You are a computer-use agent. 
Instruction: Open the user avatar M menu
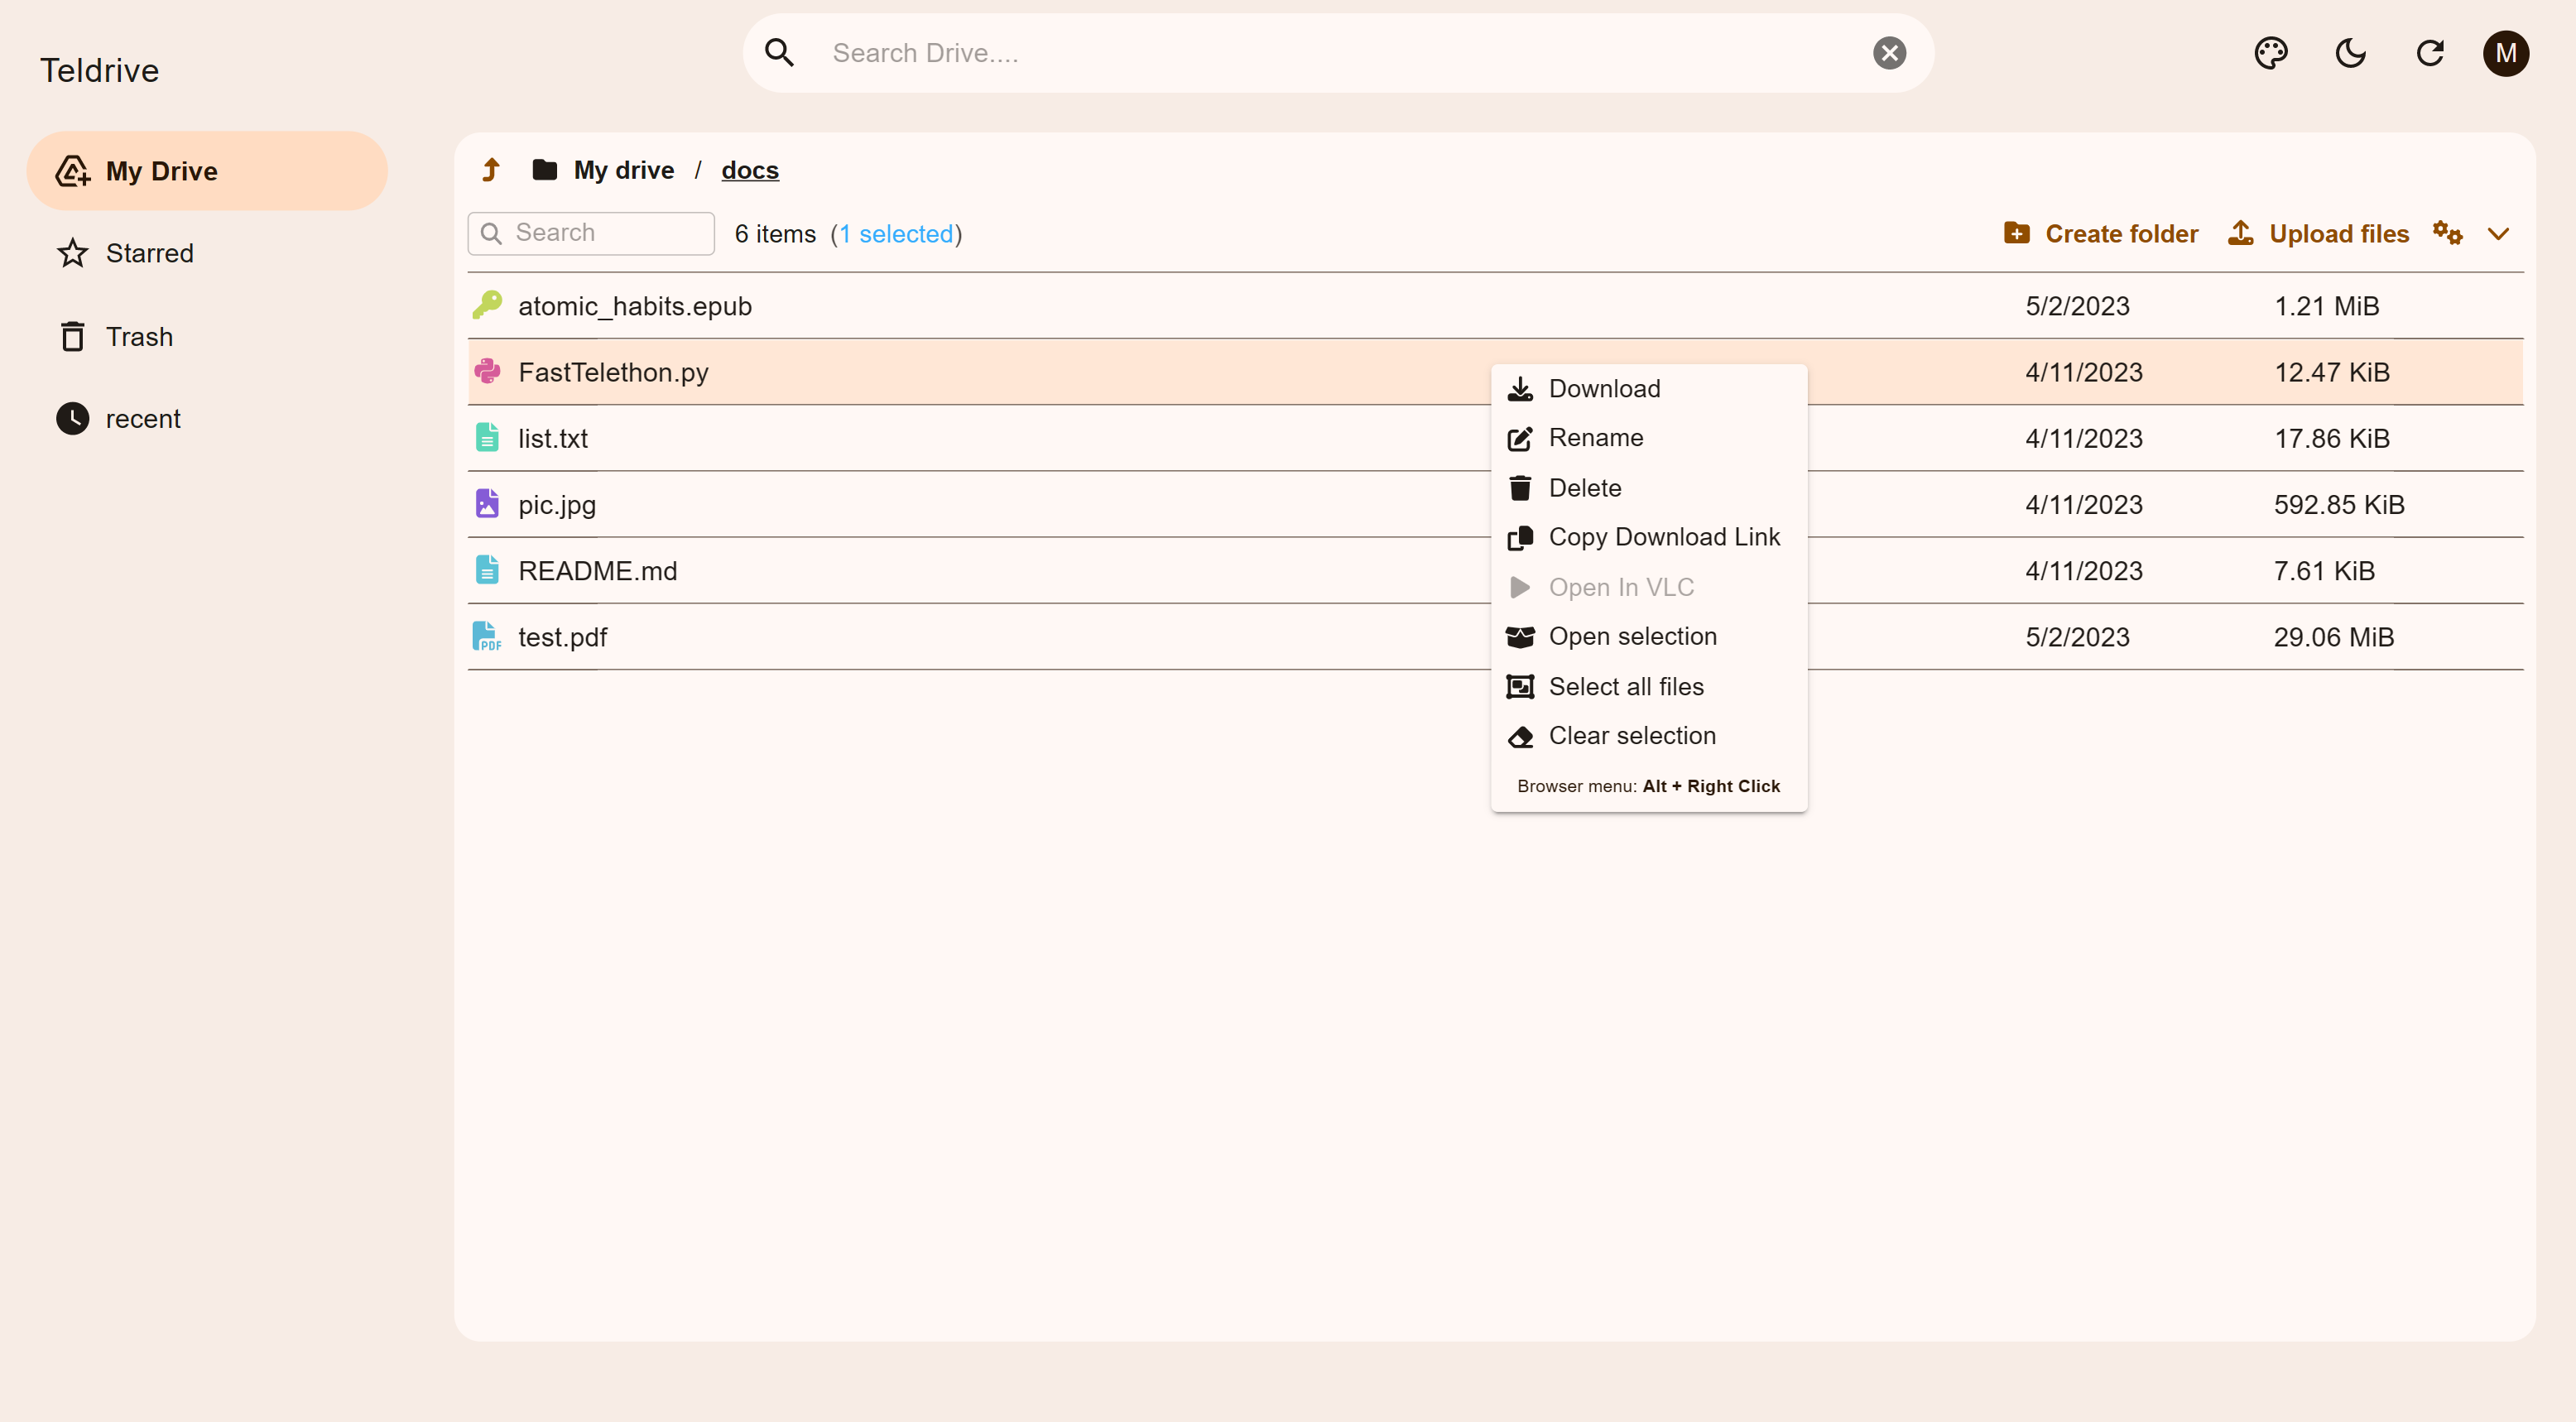2505,53
